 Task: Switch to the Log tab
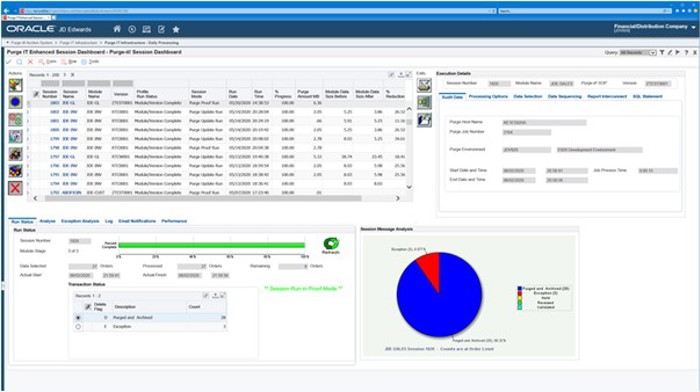pos(108,221)
